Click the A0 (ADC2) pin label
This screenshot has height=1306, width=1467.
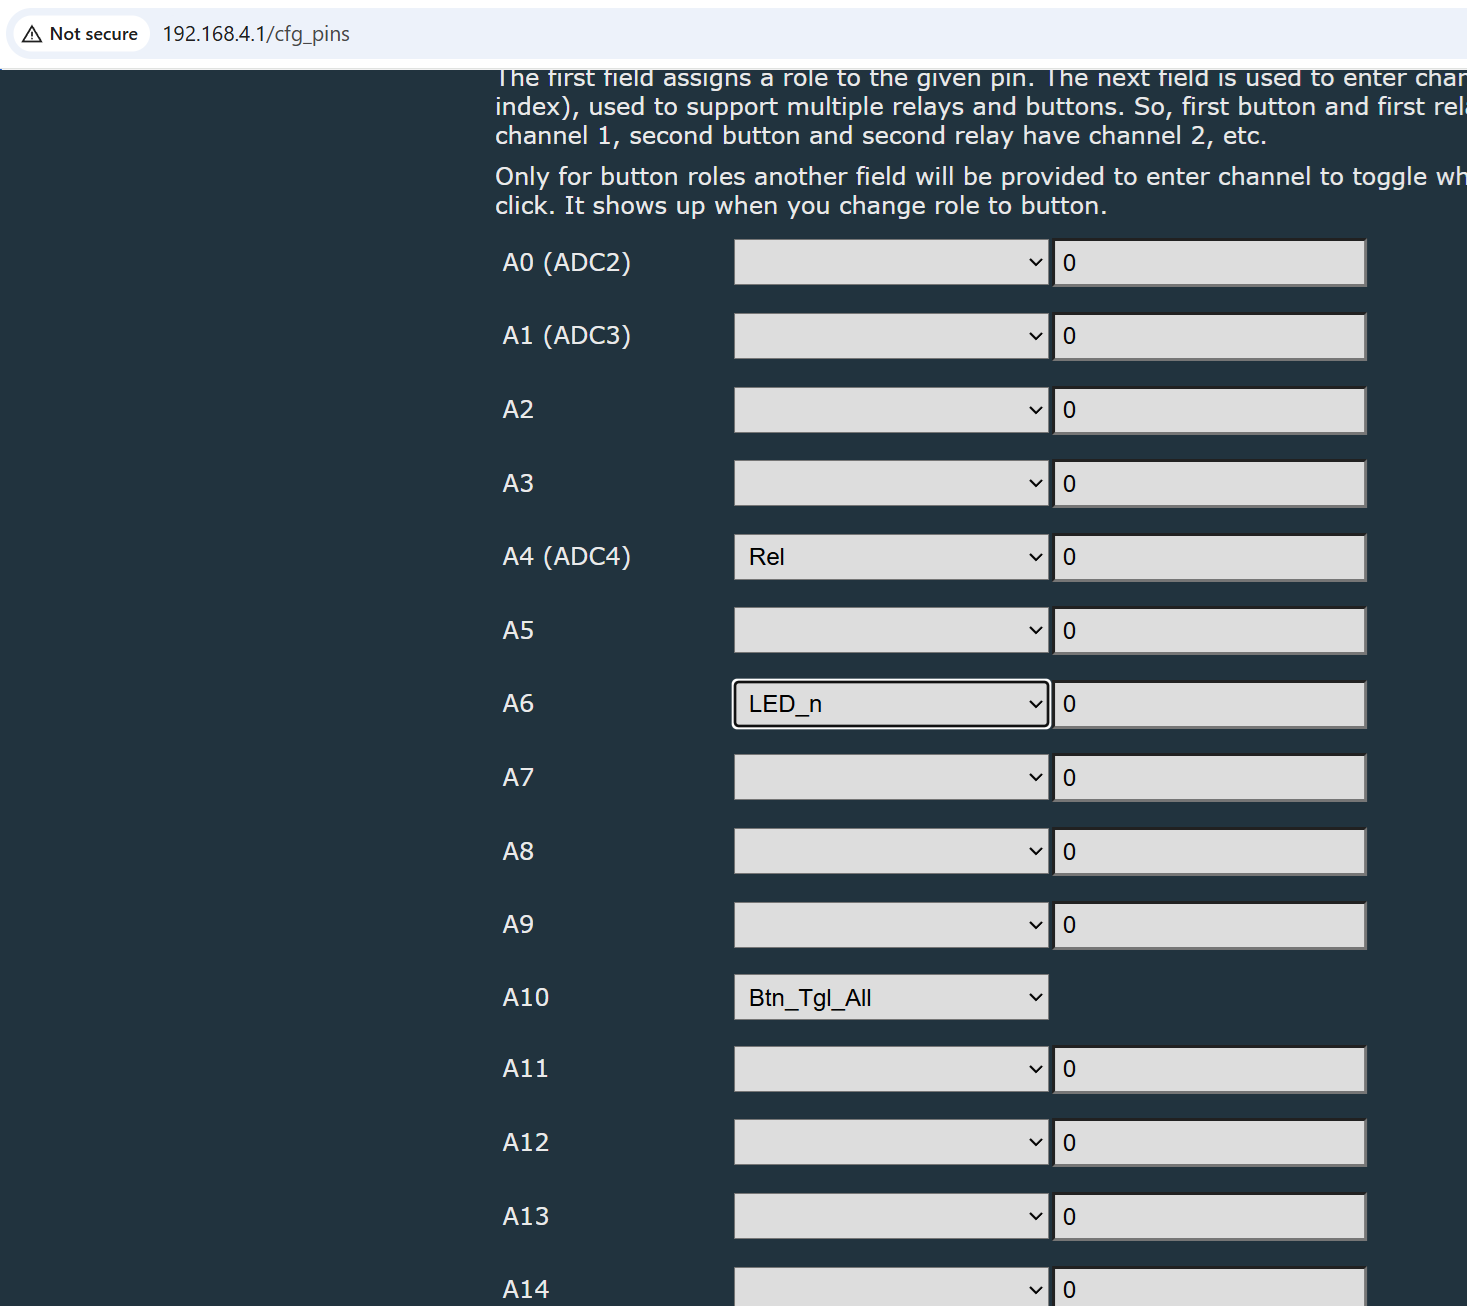coord(567,262)
